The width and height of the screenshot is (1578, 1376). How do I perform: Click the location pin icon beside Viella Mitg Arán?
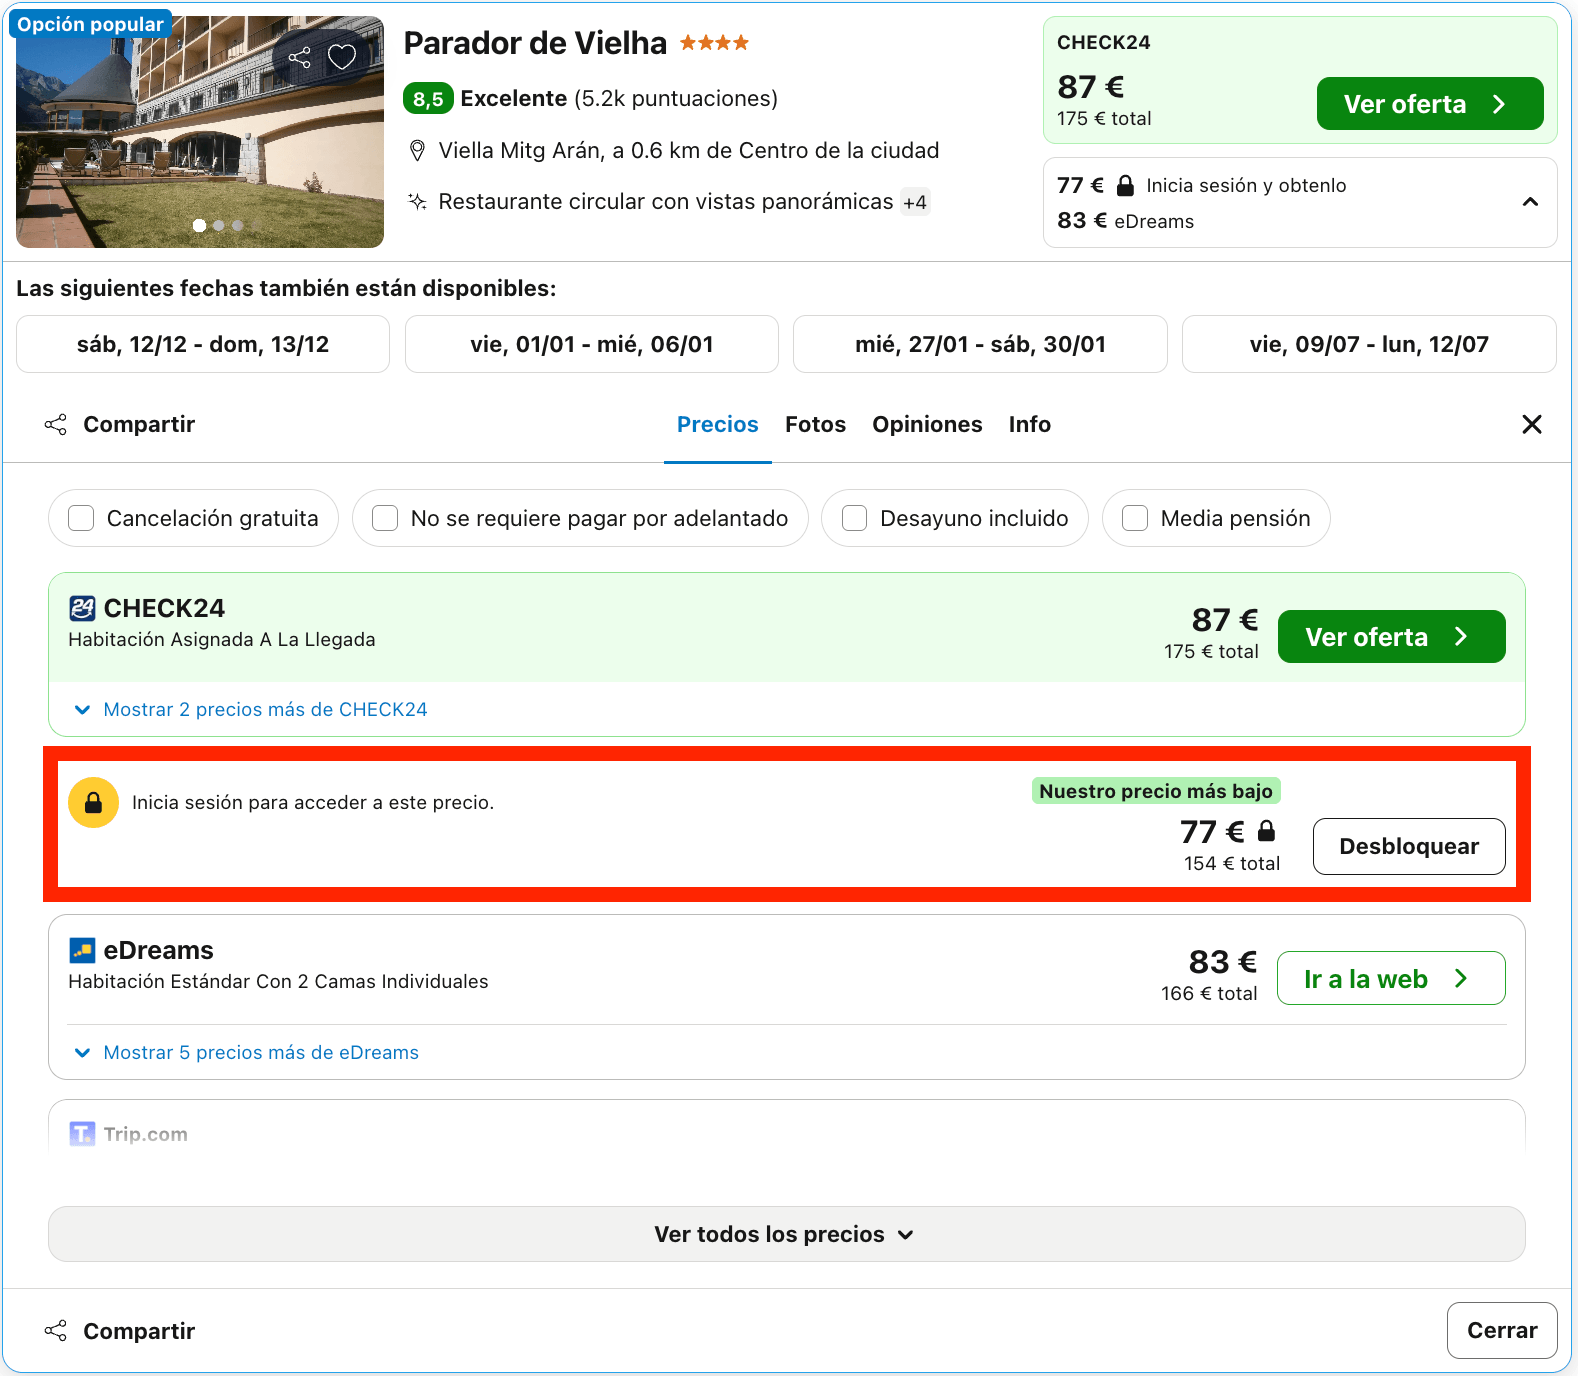pyautogui.click(x=418, y=151)
